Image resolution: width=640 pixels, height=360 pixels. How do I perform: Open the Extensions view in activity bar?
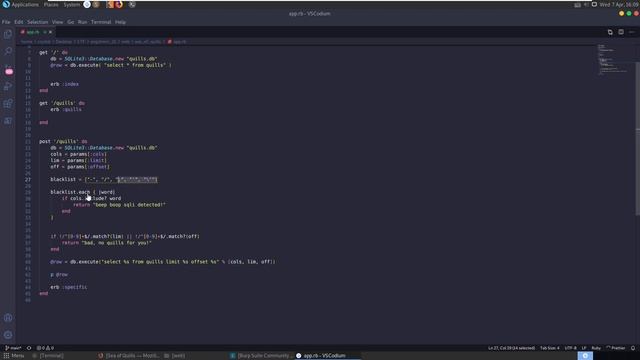click(8, 103)
